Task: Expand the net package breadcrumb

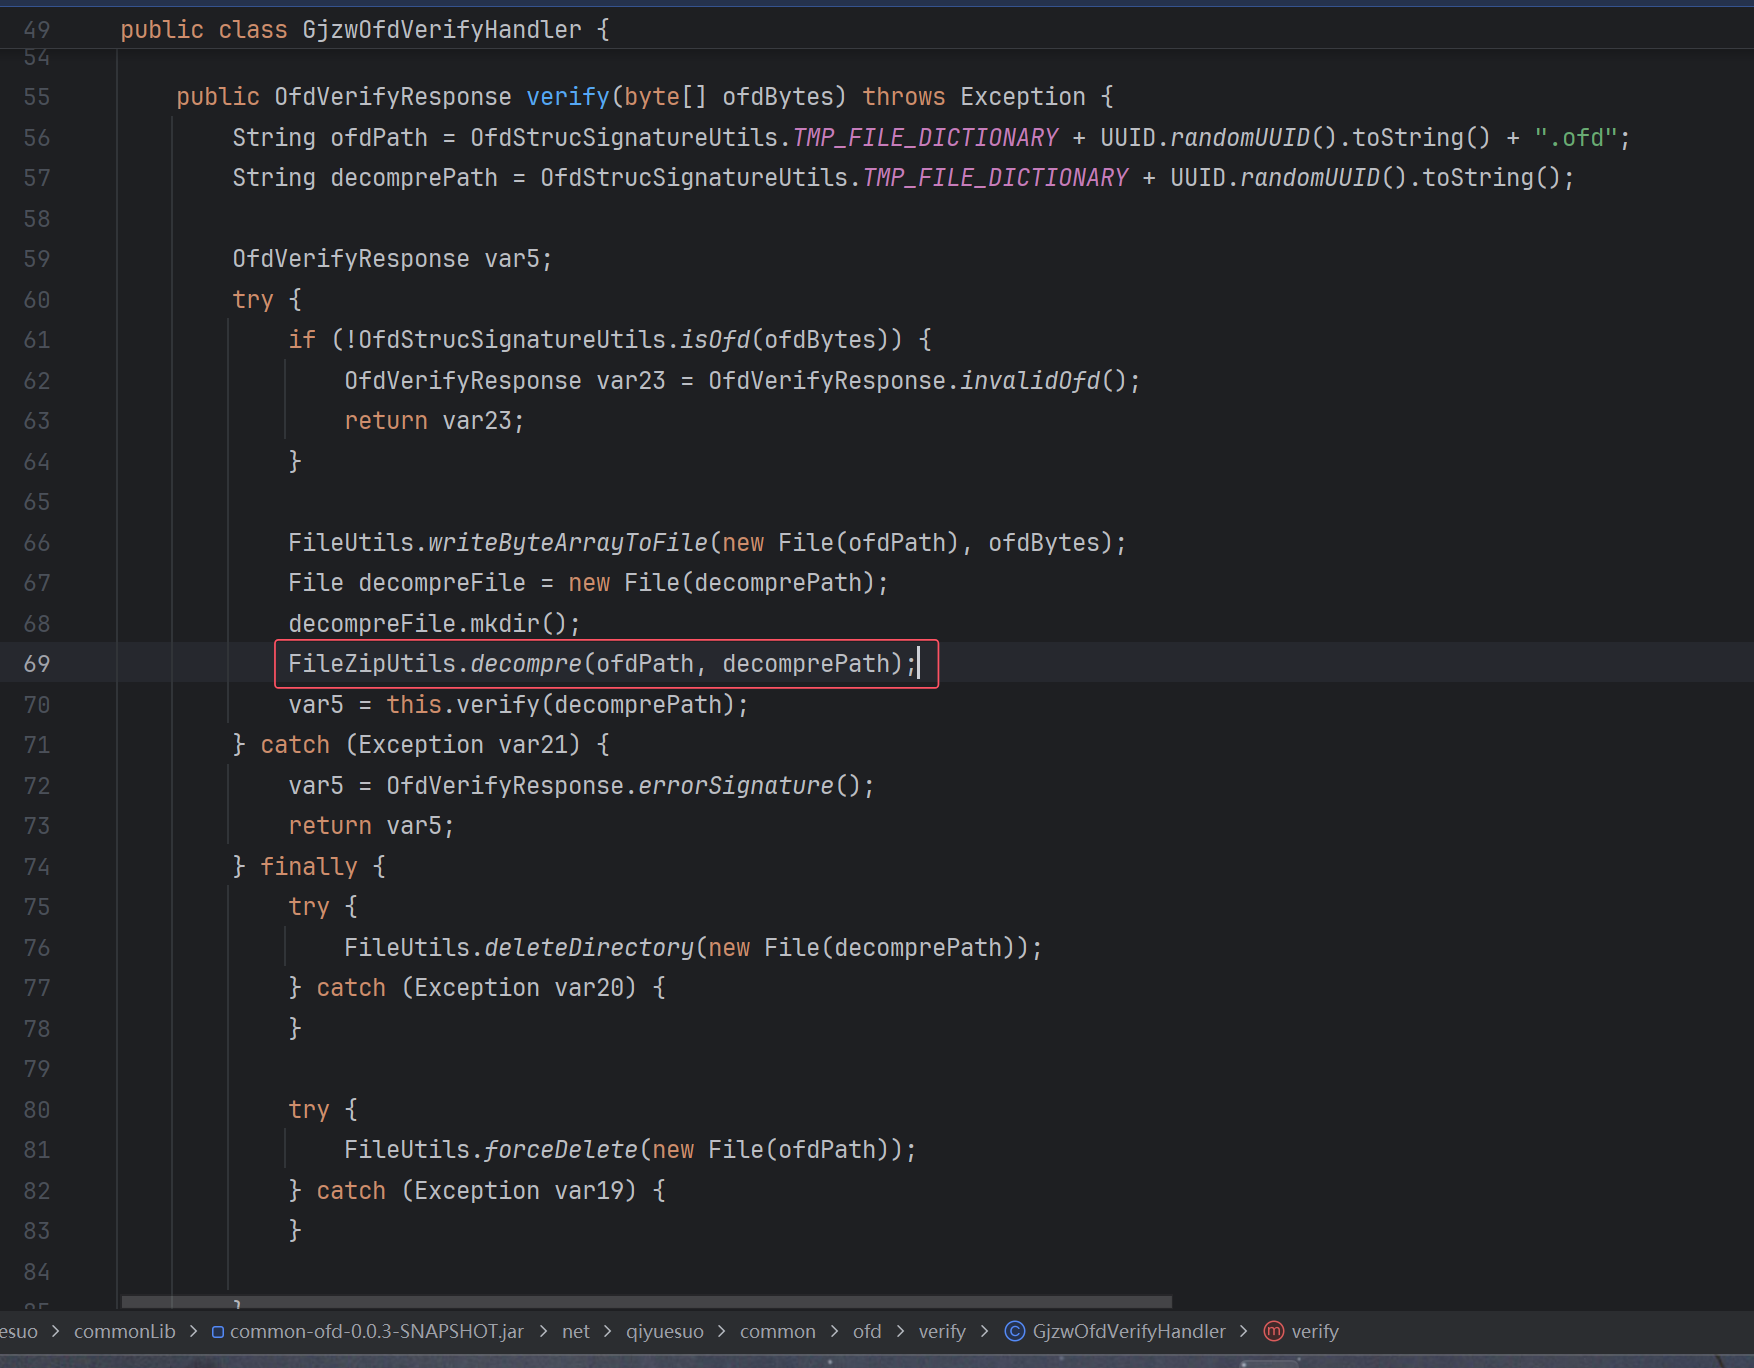Action: point(575,1331)
